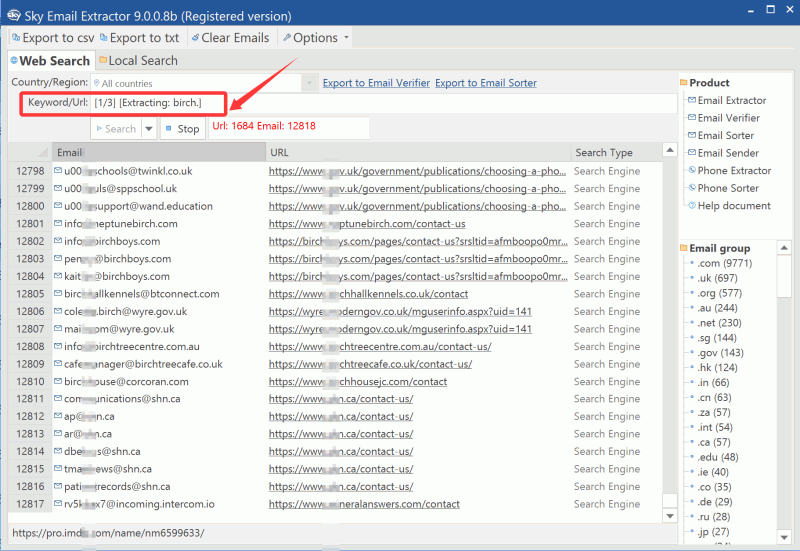Viewport: 800px width, 551px height.
Task: Open the Options dropdown menu
Action: [x=316, y=38]
